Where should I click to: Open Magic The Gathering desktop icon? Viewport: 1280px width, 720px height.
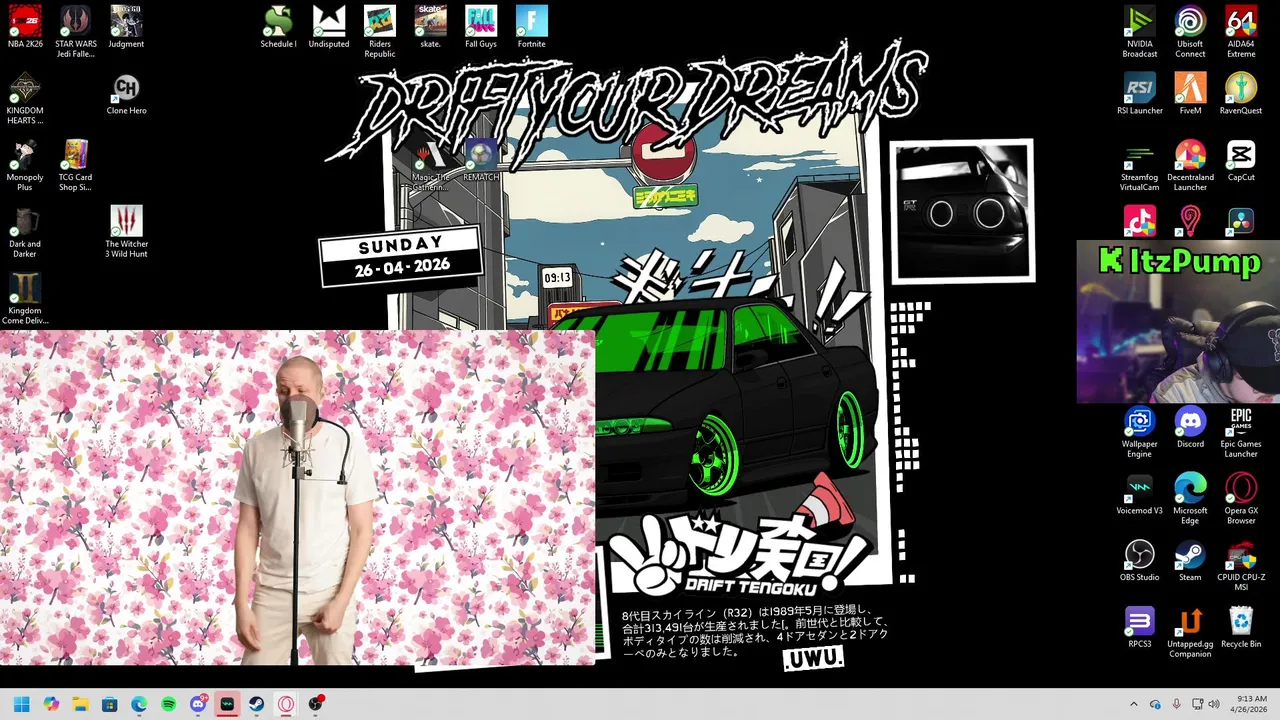(431, 165)
